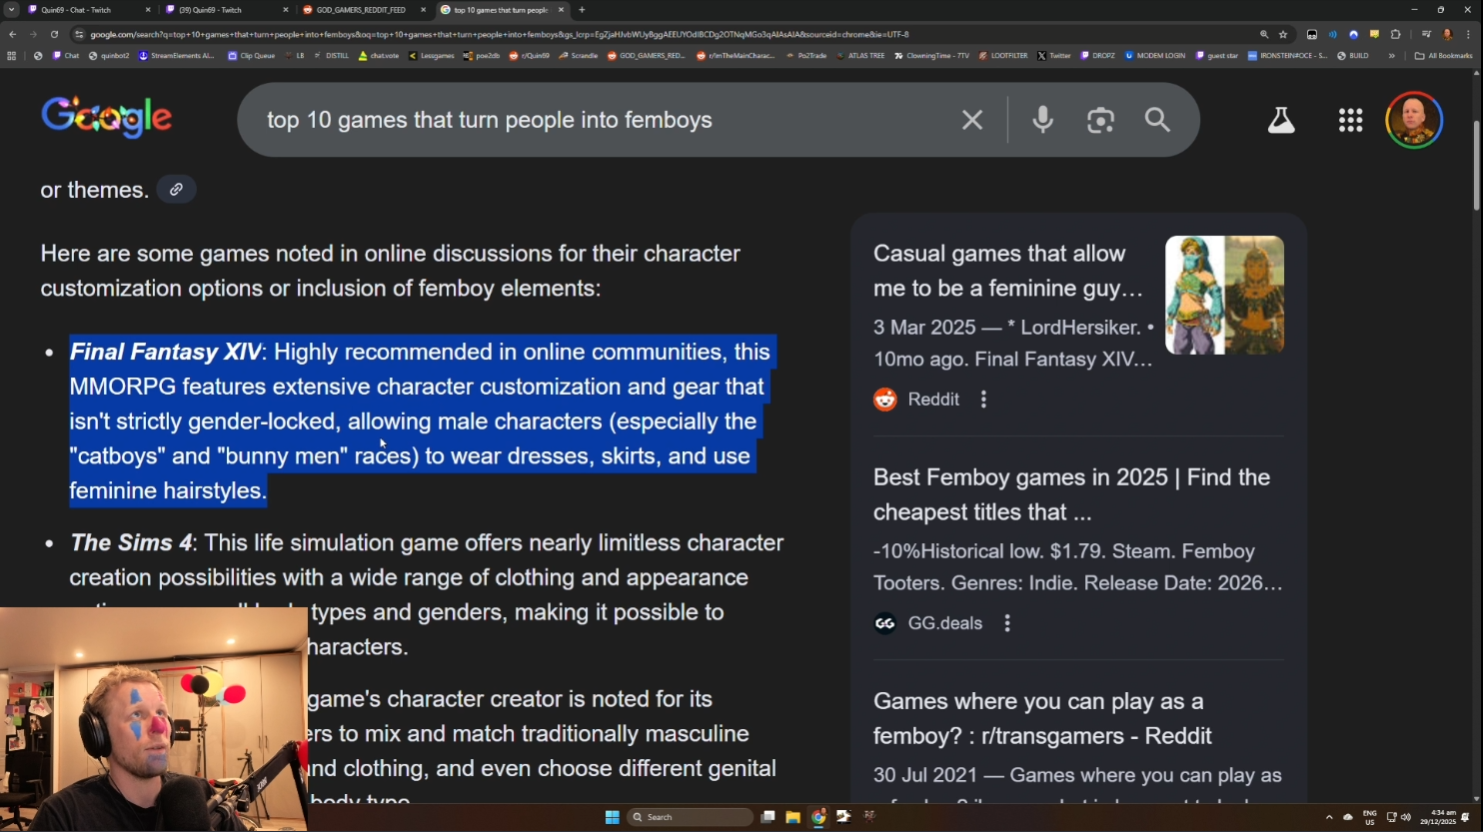The width and height of the screenshot is (1483, 832).
Task: Click the 'GG.deals' source label
Action: pos(945,623)
